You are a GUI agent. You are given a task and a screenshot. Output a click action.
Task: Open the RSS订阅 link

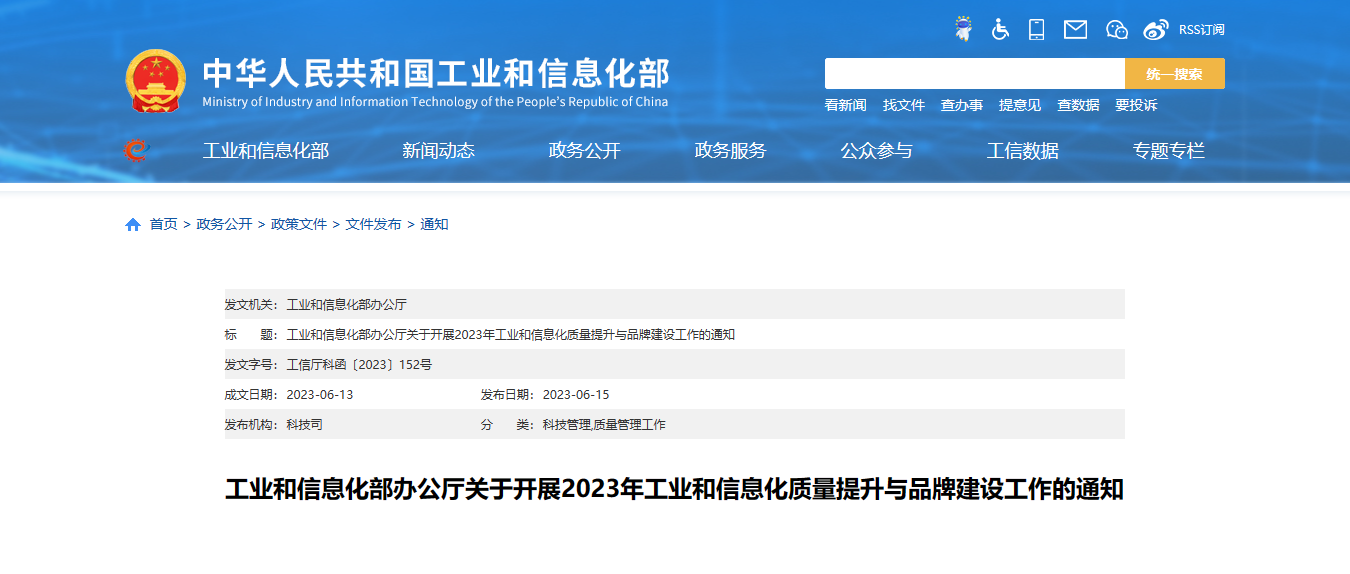point(1201,30)
